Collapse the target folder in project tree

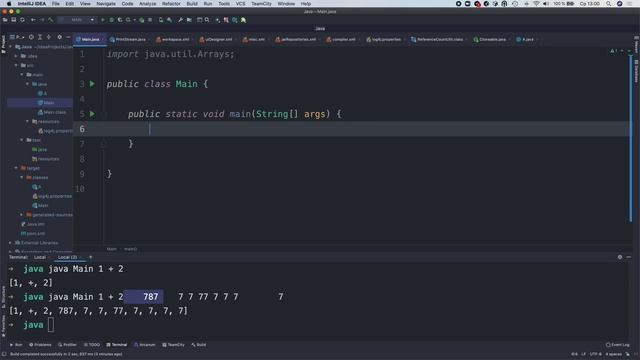pyautogui.click(x=16, y=168)
